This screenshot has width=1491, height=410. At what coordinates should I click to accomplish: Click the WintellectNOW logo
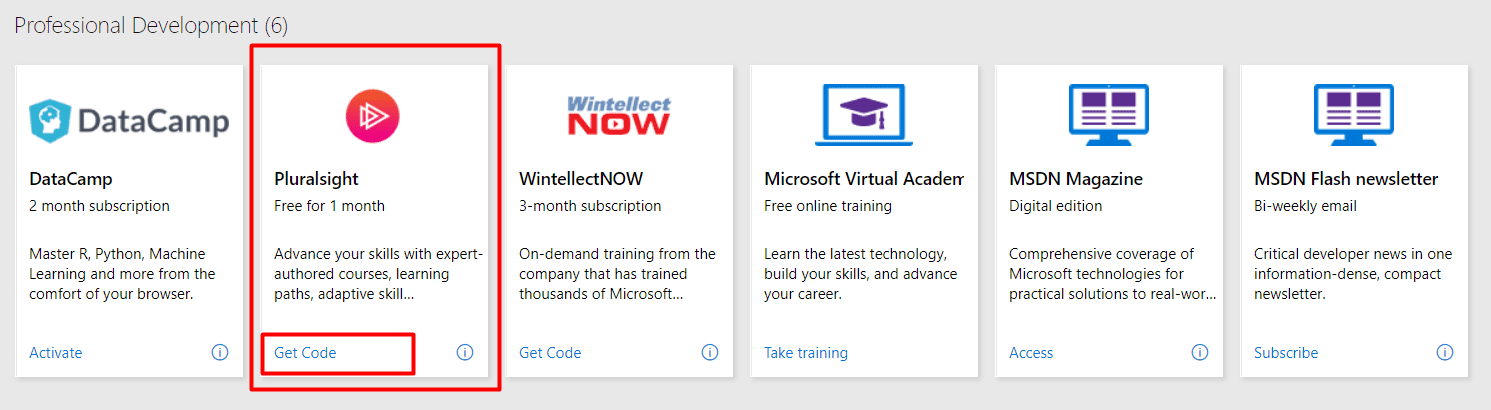click(x=618, y=116)
